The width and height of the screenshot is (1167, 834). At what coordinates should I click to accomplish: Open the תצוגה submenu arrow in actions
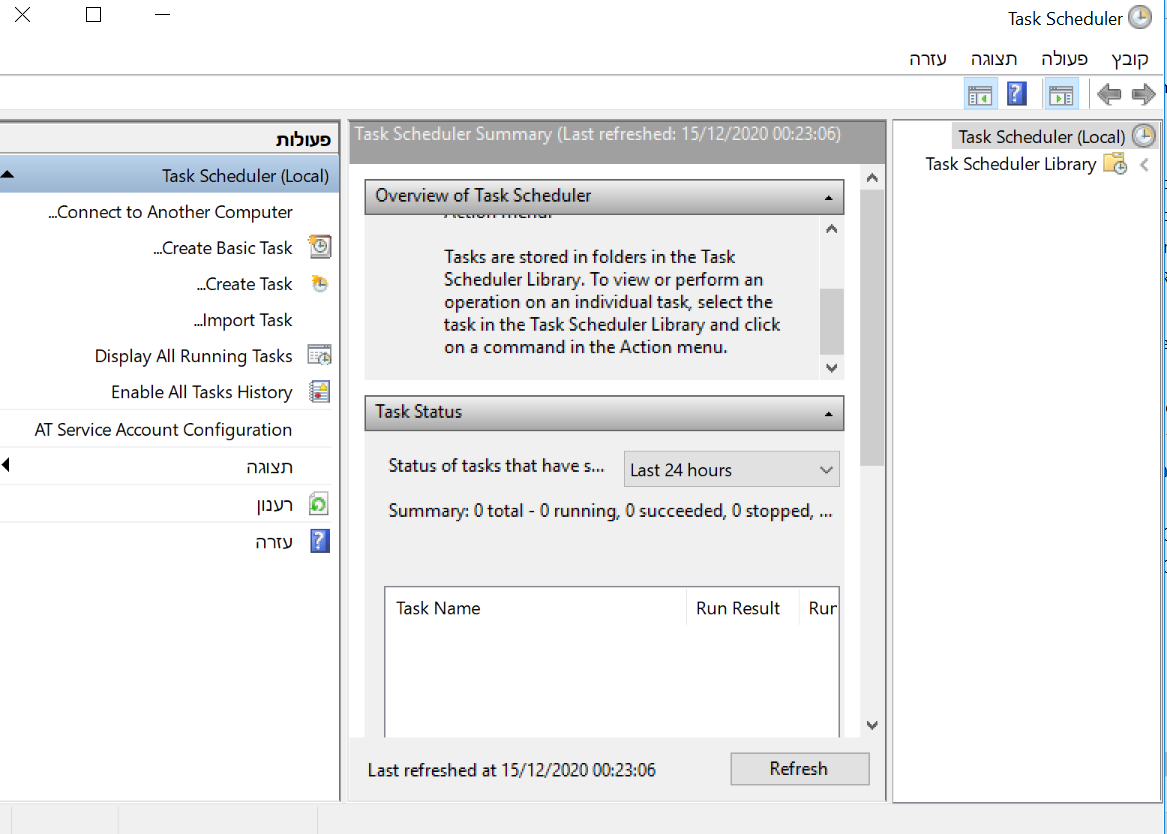pyautogui.click(x=6, y=465)
